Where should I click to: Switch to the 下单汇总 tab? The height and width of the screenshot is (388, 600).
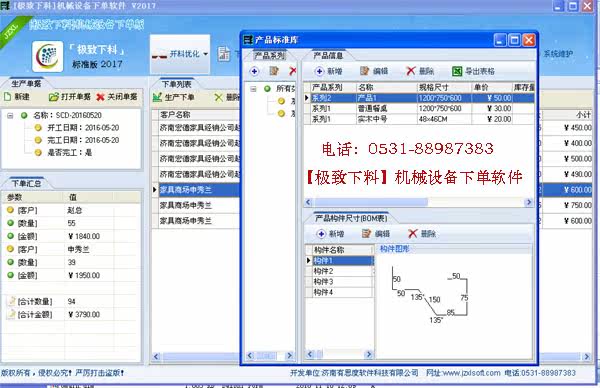point(26,184)
